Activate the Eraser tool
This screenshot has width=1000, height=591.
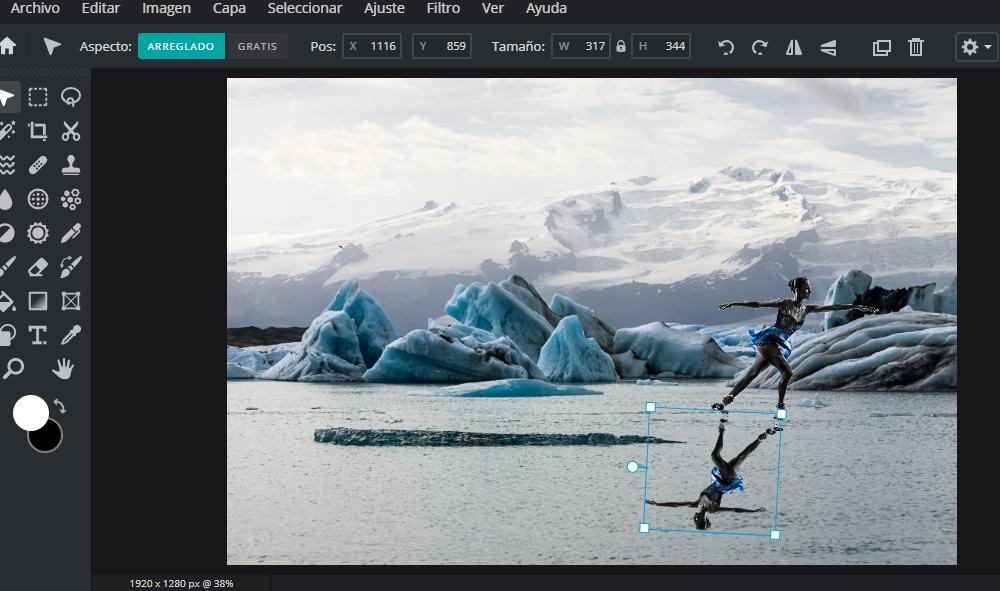click(38, 267)
